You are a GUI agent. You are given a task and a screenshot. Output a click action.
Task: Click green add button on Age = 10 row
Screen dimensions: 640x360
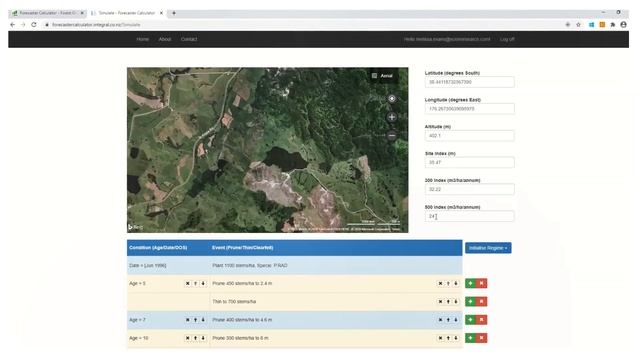[471, 338]
